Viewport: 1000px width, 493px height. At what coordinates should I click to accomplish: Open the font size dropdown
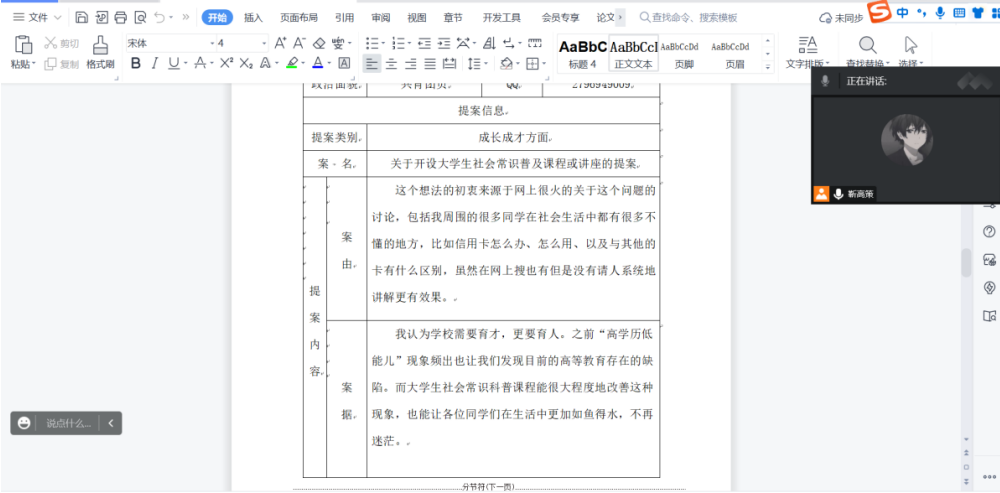point(241,43)
